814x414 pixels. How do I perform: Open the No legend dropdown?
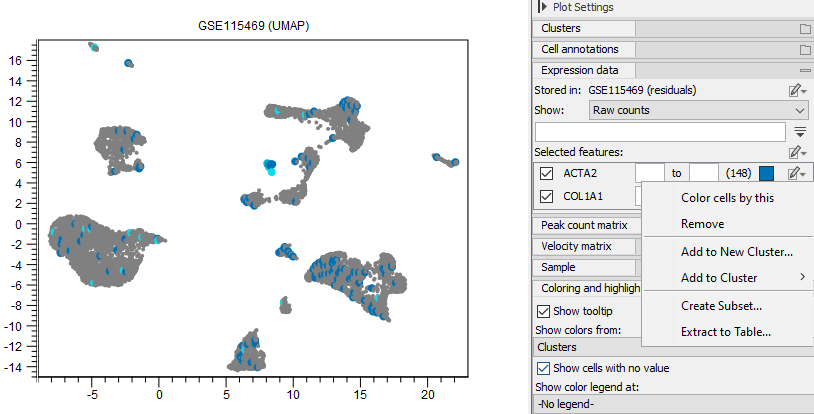[673, 404]
